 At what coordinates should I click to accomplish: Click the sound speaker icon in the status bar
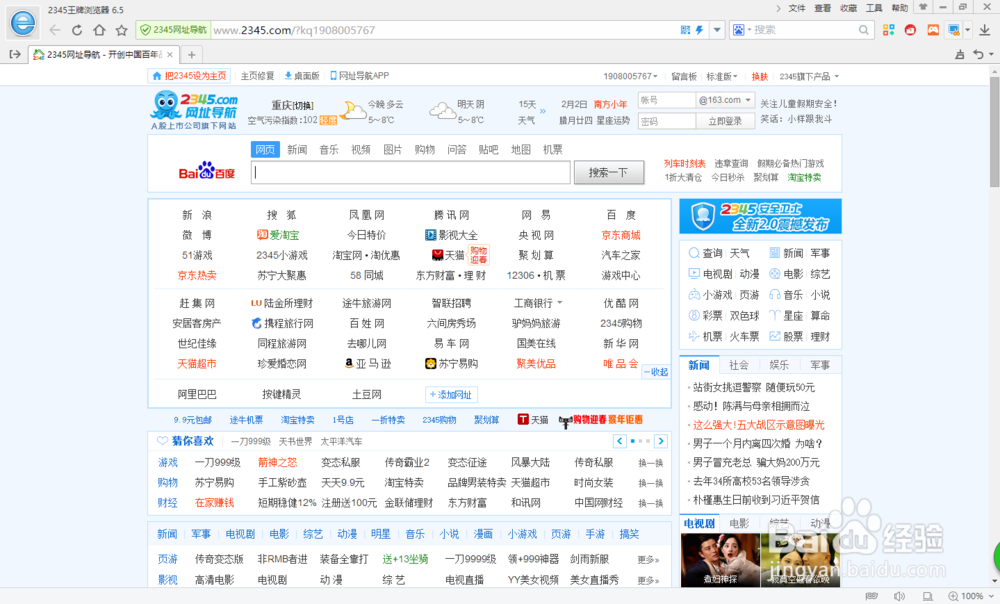(x=899, y=596)
